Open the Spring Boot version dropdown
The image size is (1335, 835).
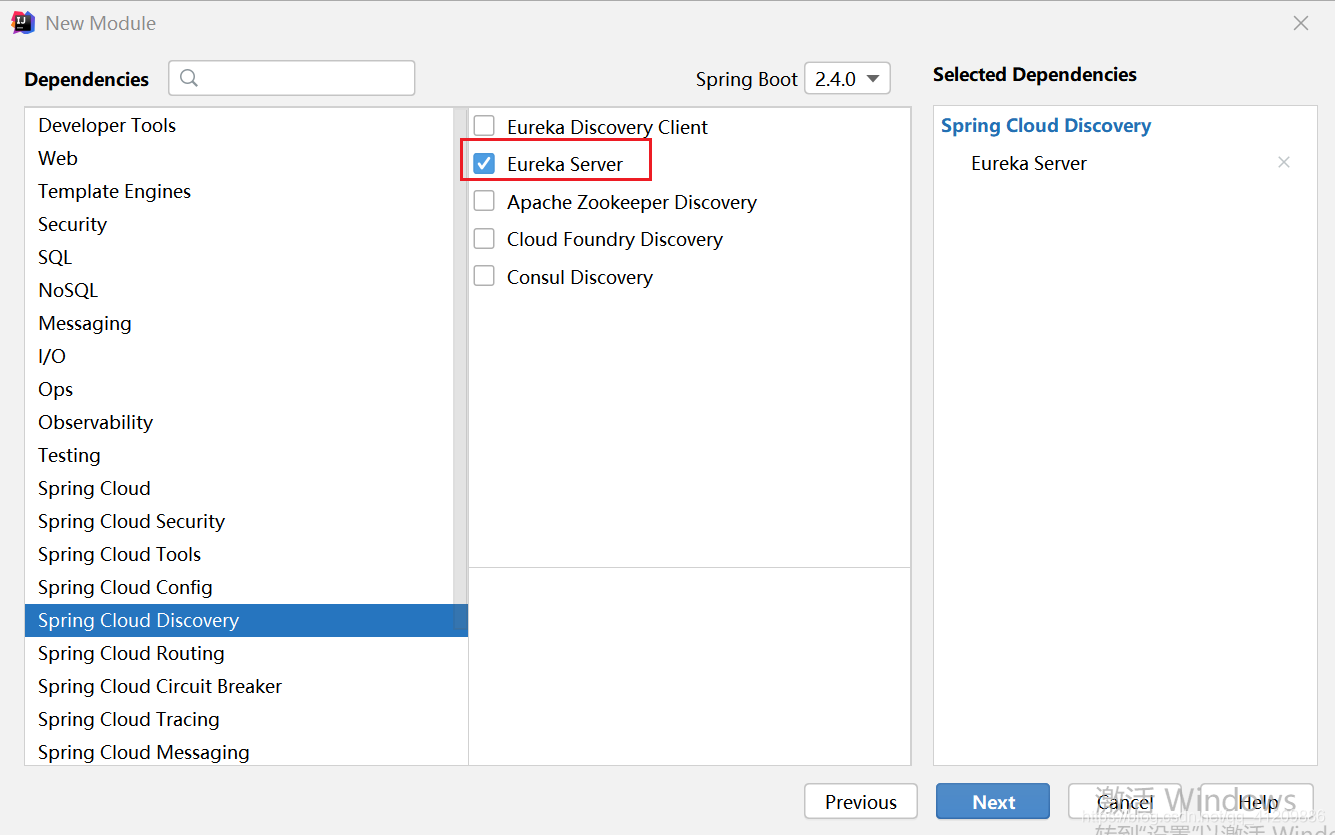tap(847, 78)
